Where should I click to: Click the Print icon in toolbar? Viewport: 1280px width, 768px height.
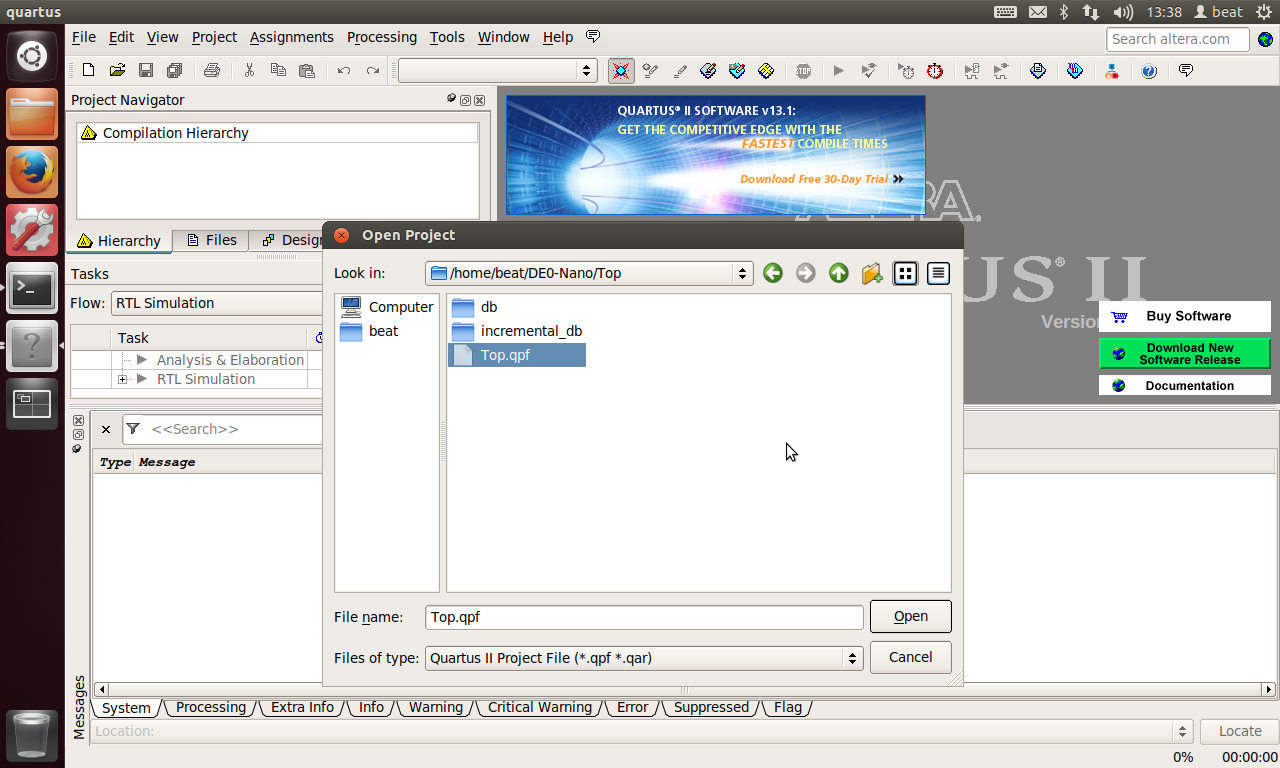(211, 71)
